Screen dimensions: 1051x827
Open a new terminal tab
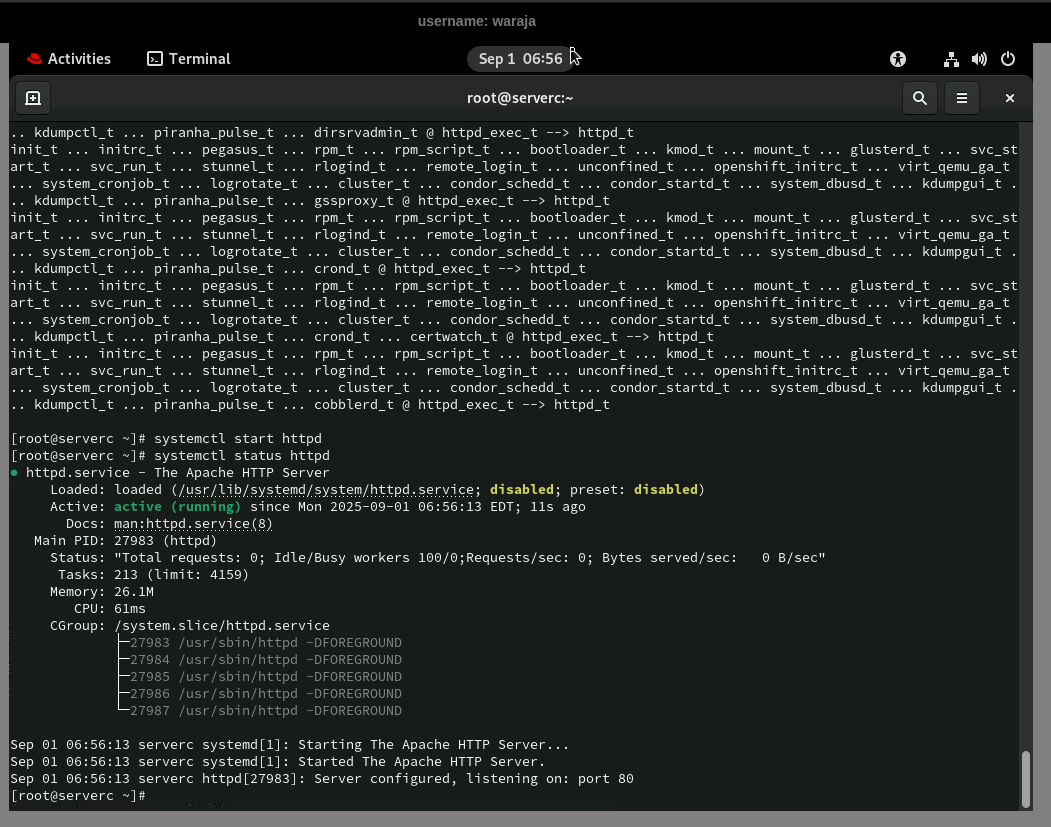click(x=33, y=99)
